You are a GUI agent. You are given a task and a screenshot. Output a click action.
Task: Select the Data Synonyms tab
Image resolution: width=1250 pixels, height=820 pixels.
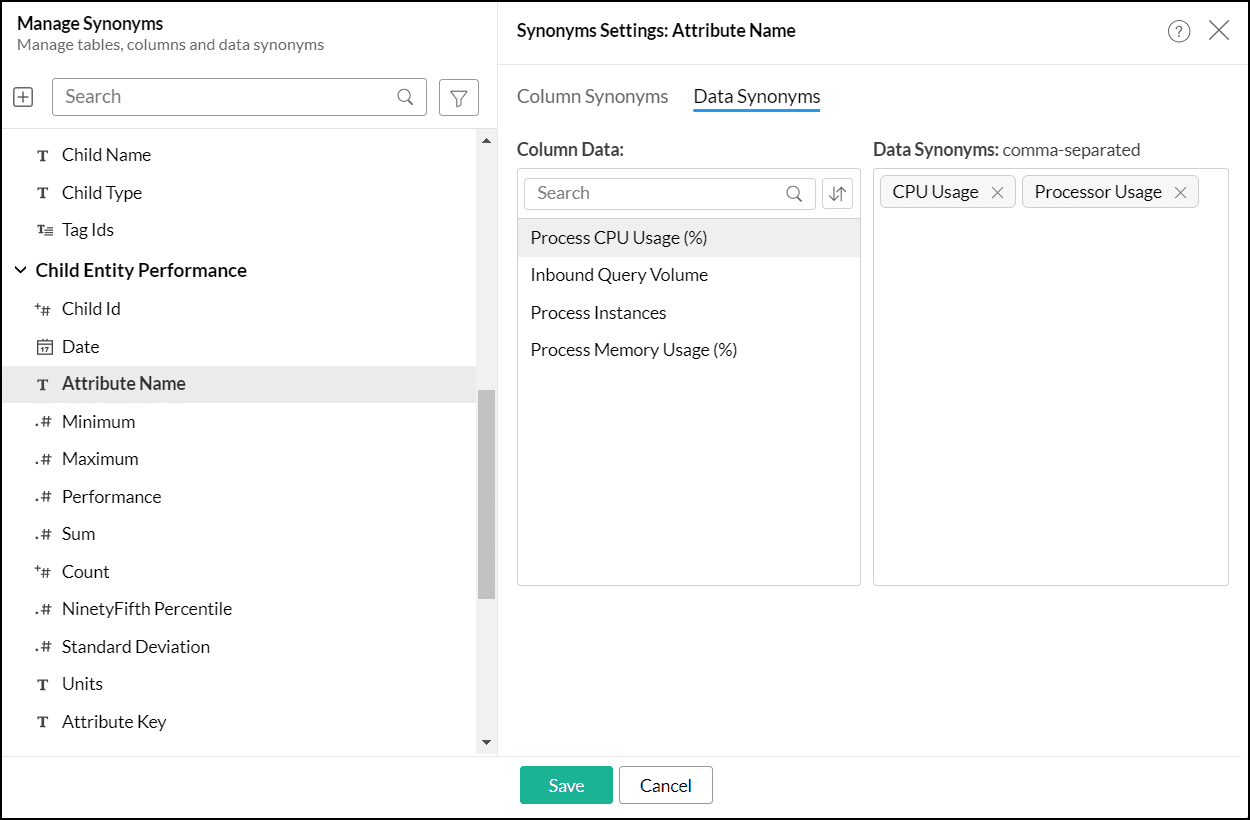[757, 97]
